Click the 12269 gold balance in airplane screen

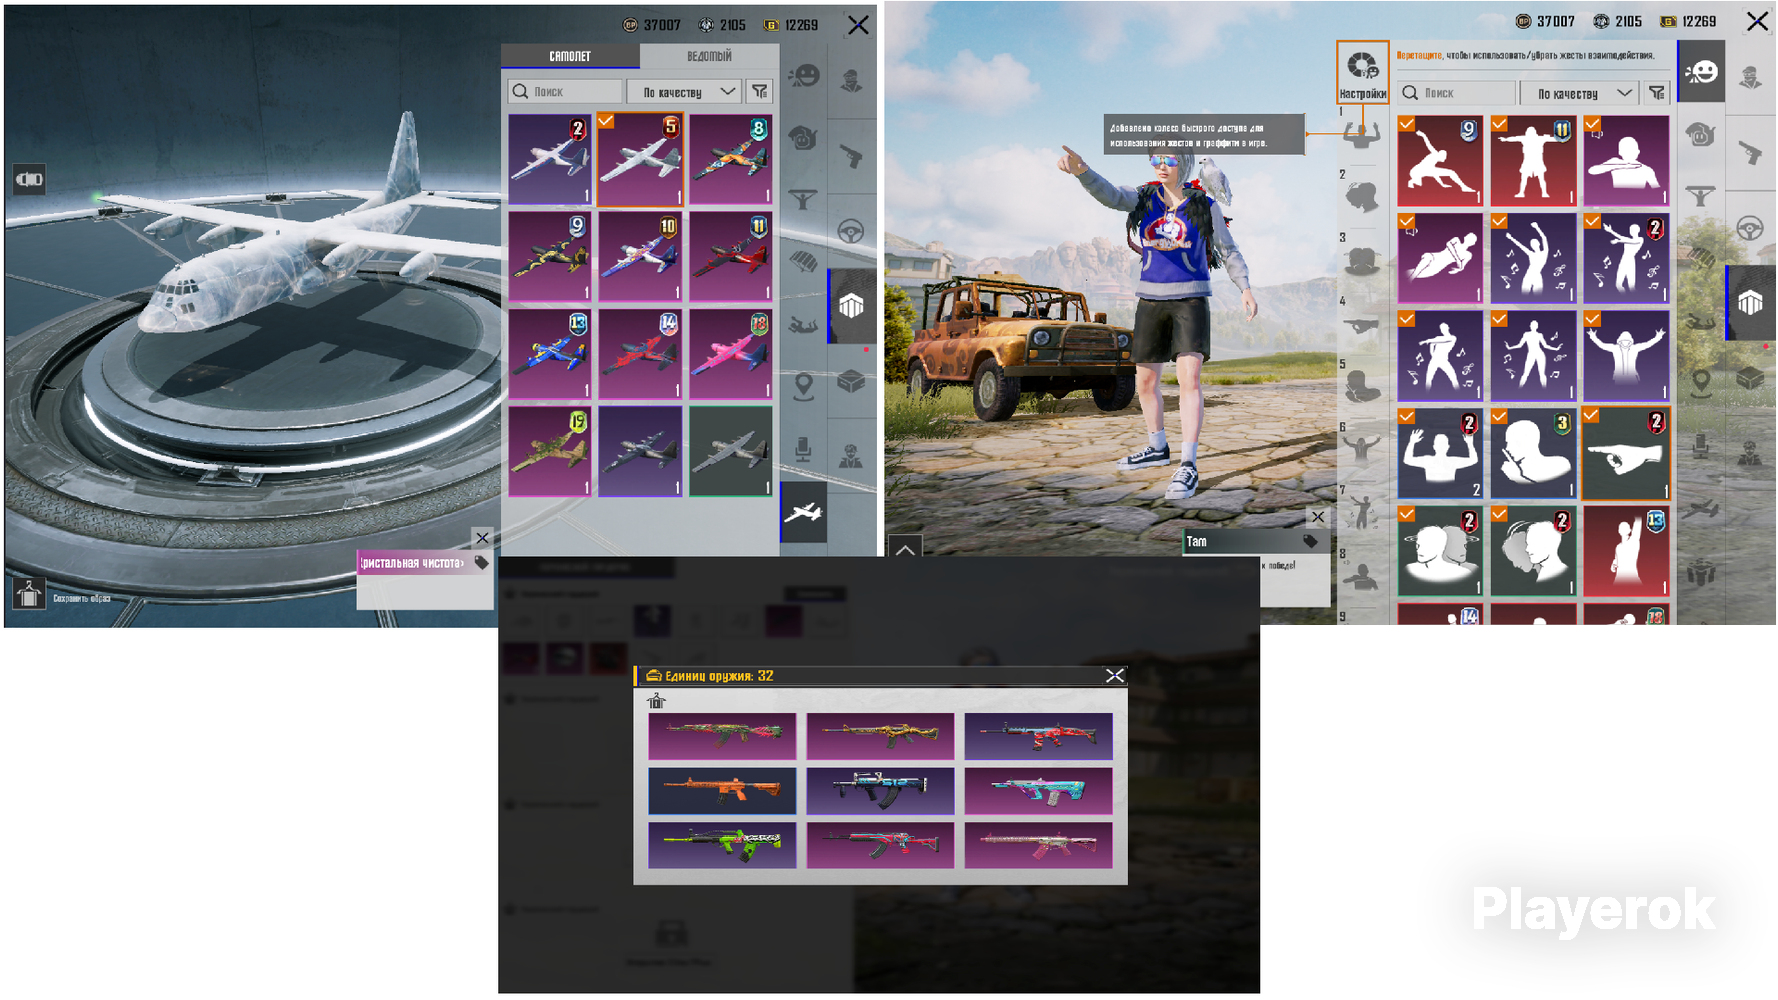pyautogui.click(x=791, y=25)
